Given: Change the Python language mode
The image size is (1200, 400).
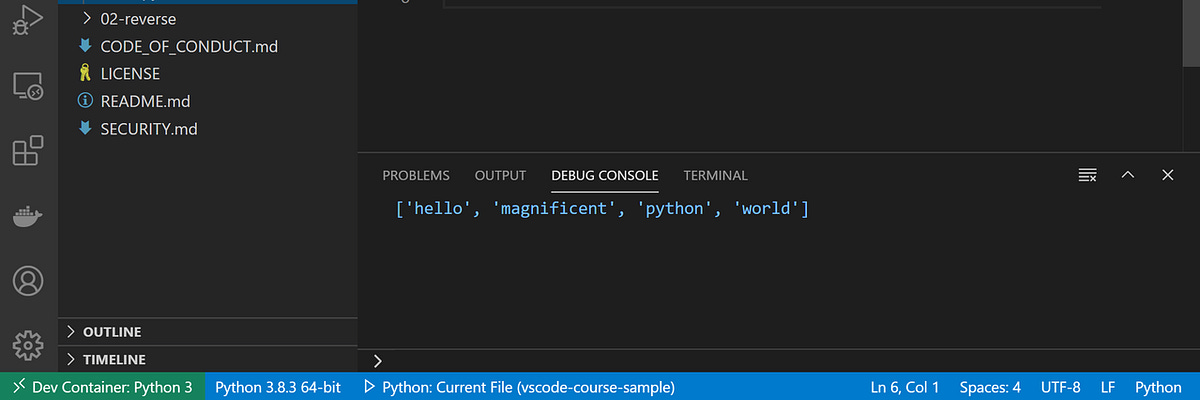Looking at the screenshot, I should click(1158, 387).
